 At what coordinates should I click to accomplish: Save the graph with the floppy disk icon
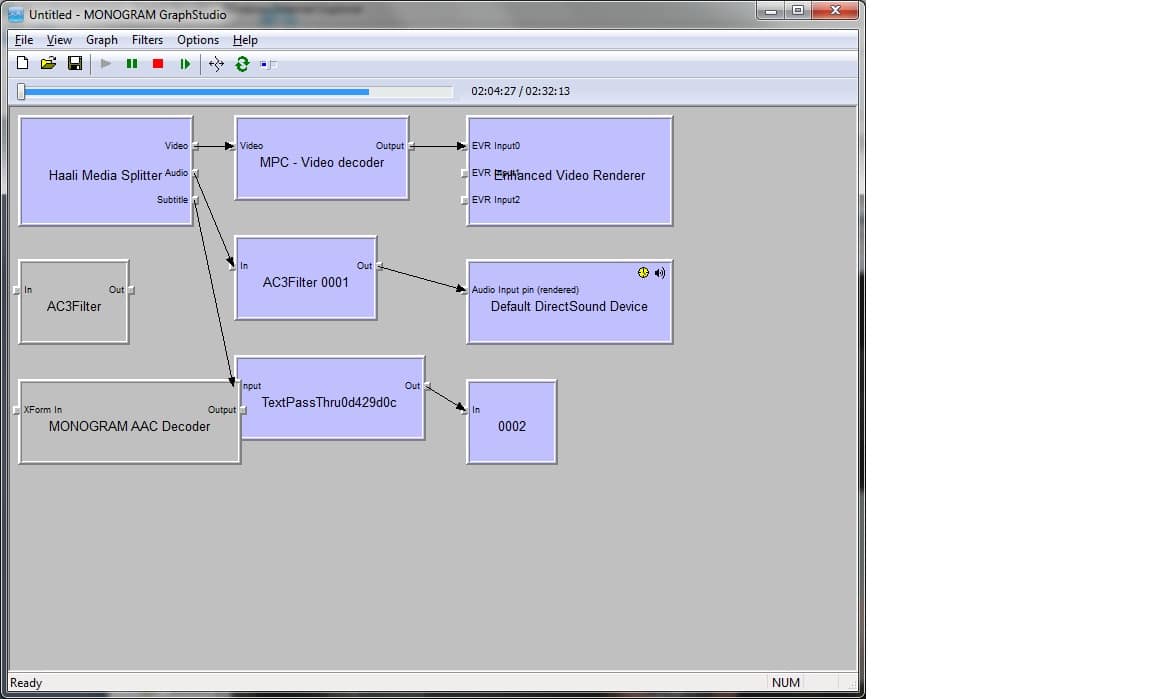(75, 64)
